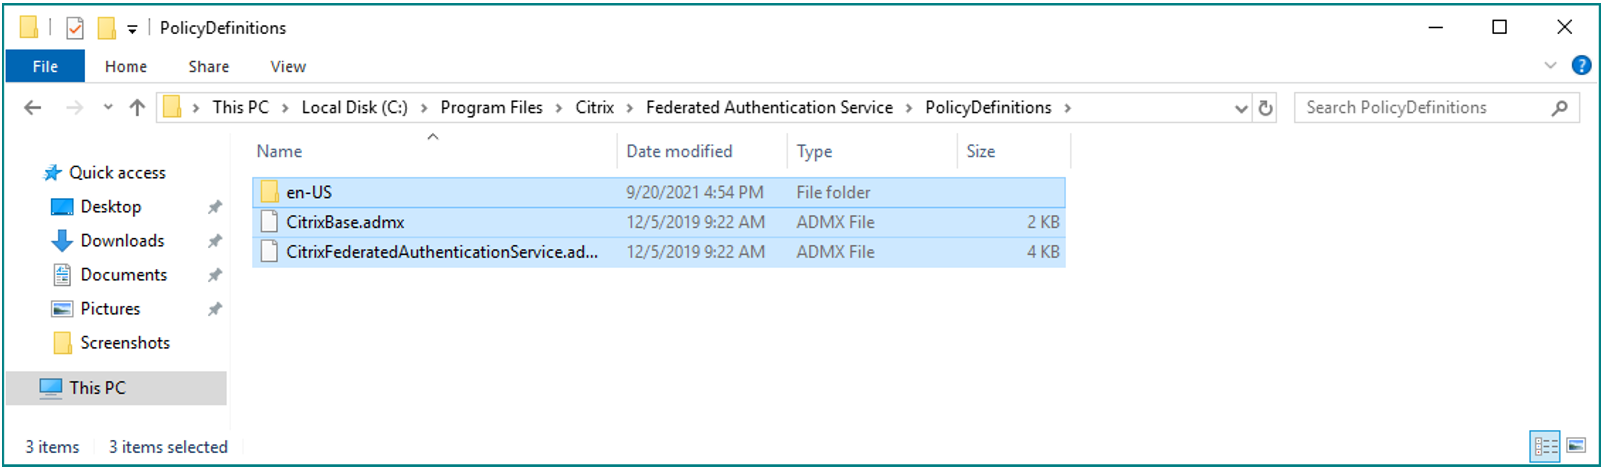Click the search magnifier icon
Image resolution: width=1602 pixels, height=467 pixels.
1559,108
